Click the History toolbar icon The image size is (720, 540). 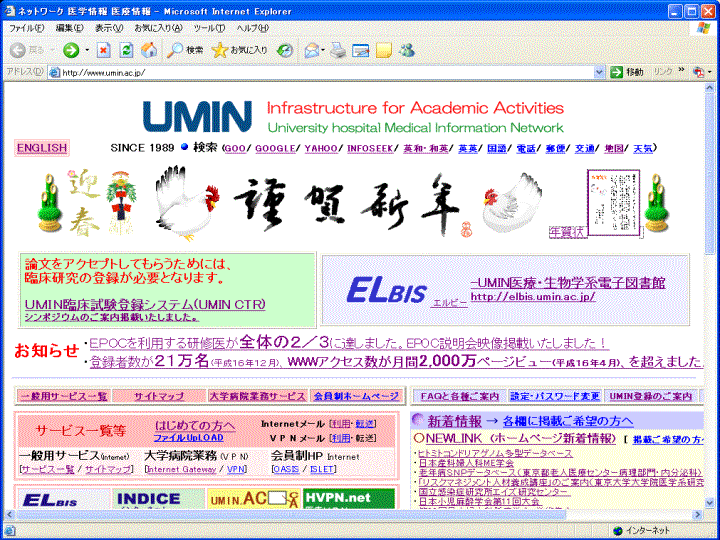286,50
